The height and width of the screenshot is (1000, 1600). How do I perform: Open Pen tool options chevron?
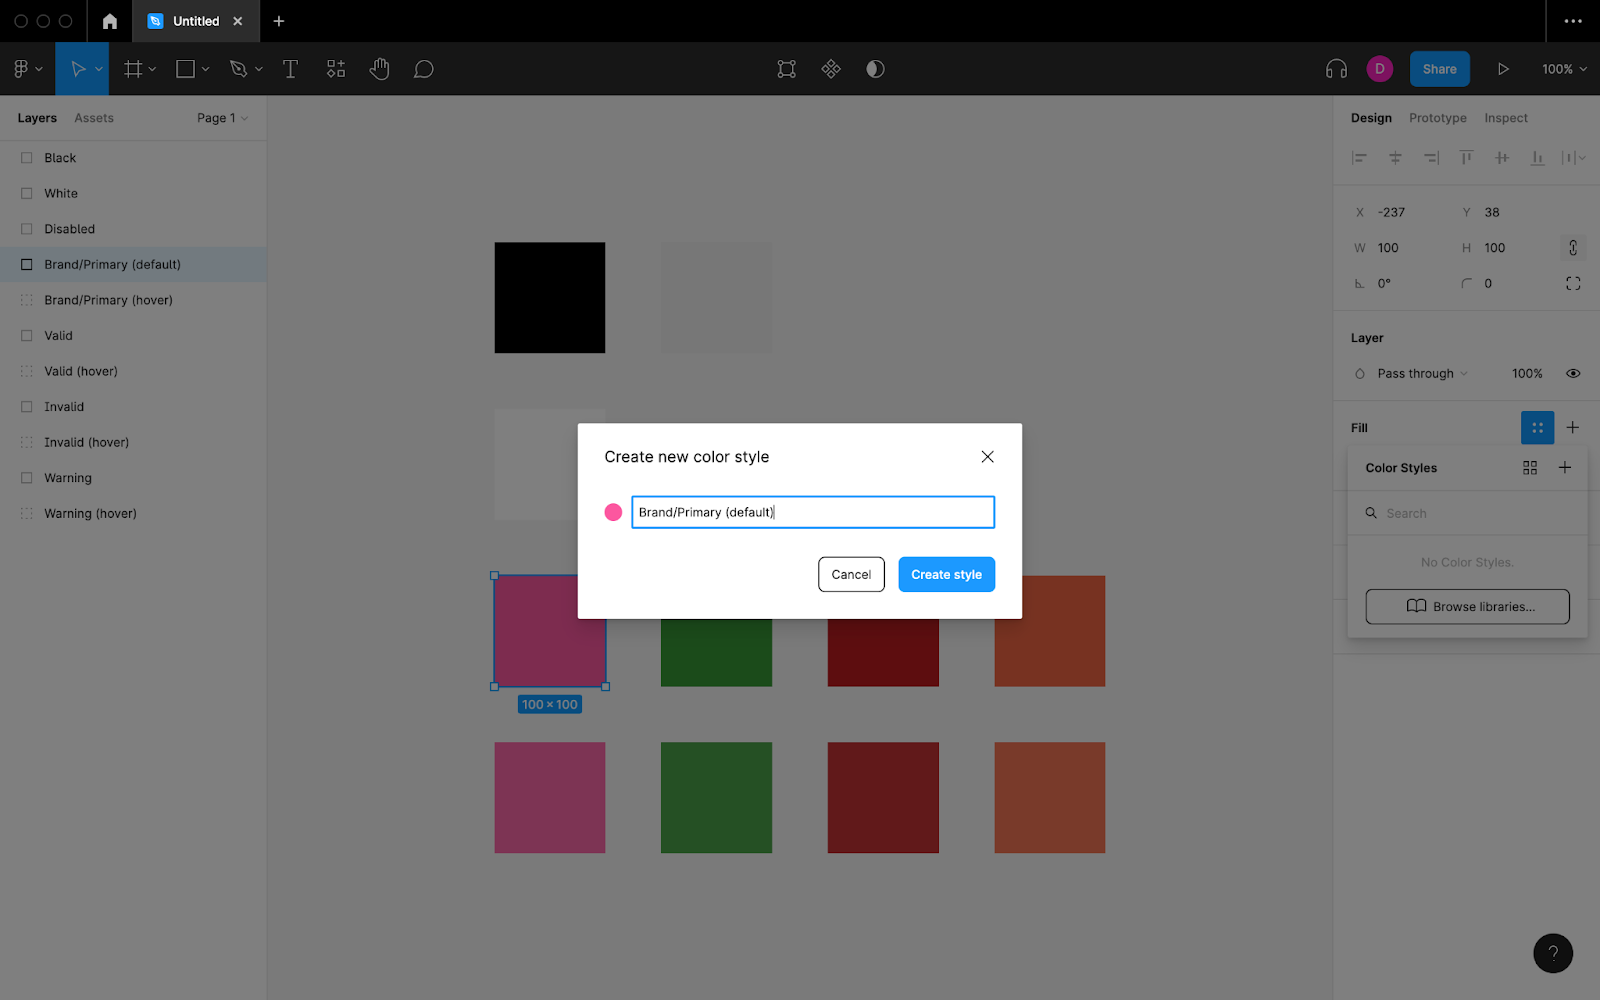point(258,69)
